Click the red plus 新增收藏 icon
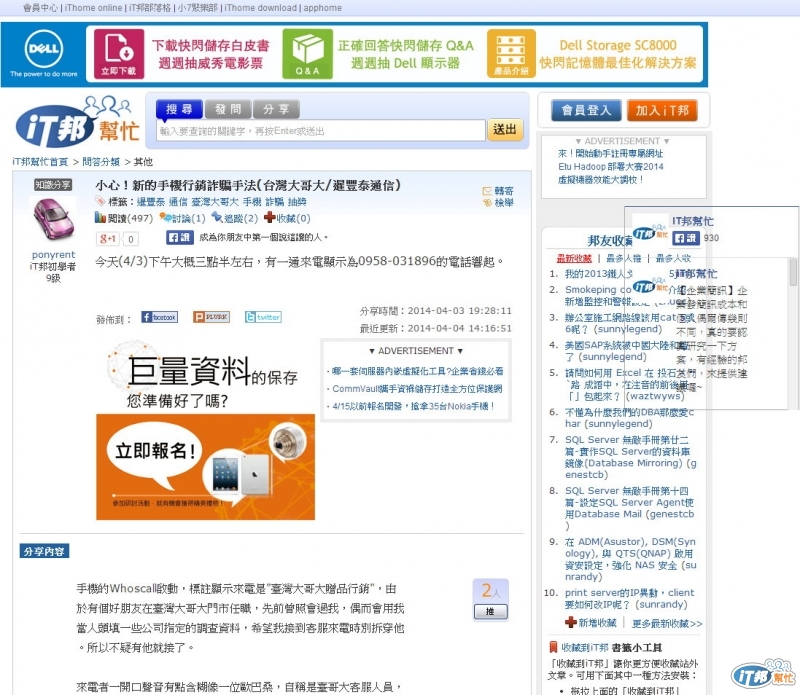Viewport: 800px width, 695px height. pyautogui.click(x=571, y=623)
